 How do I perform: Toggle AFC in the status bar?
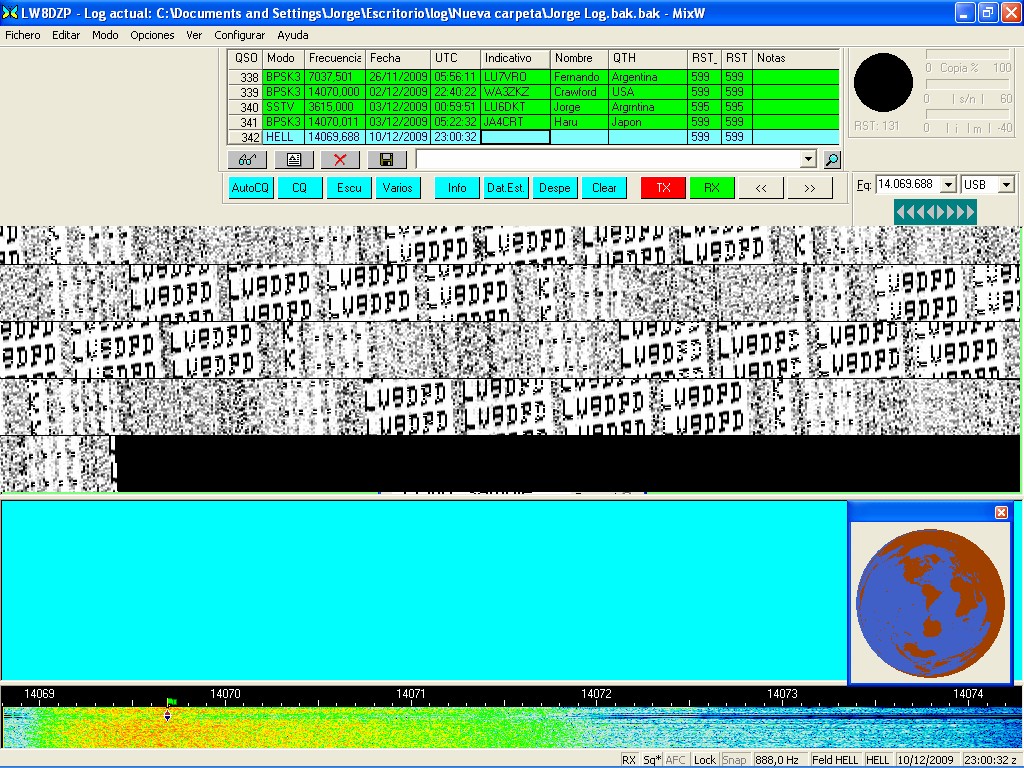click(677, 760)
